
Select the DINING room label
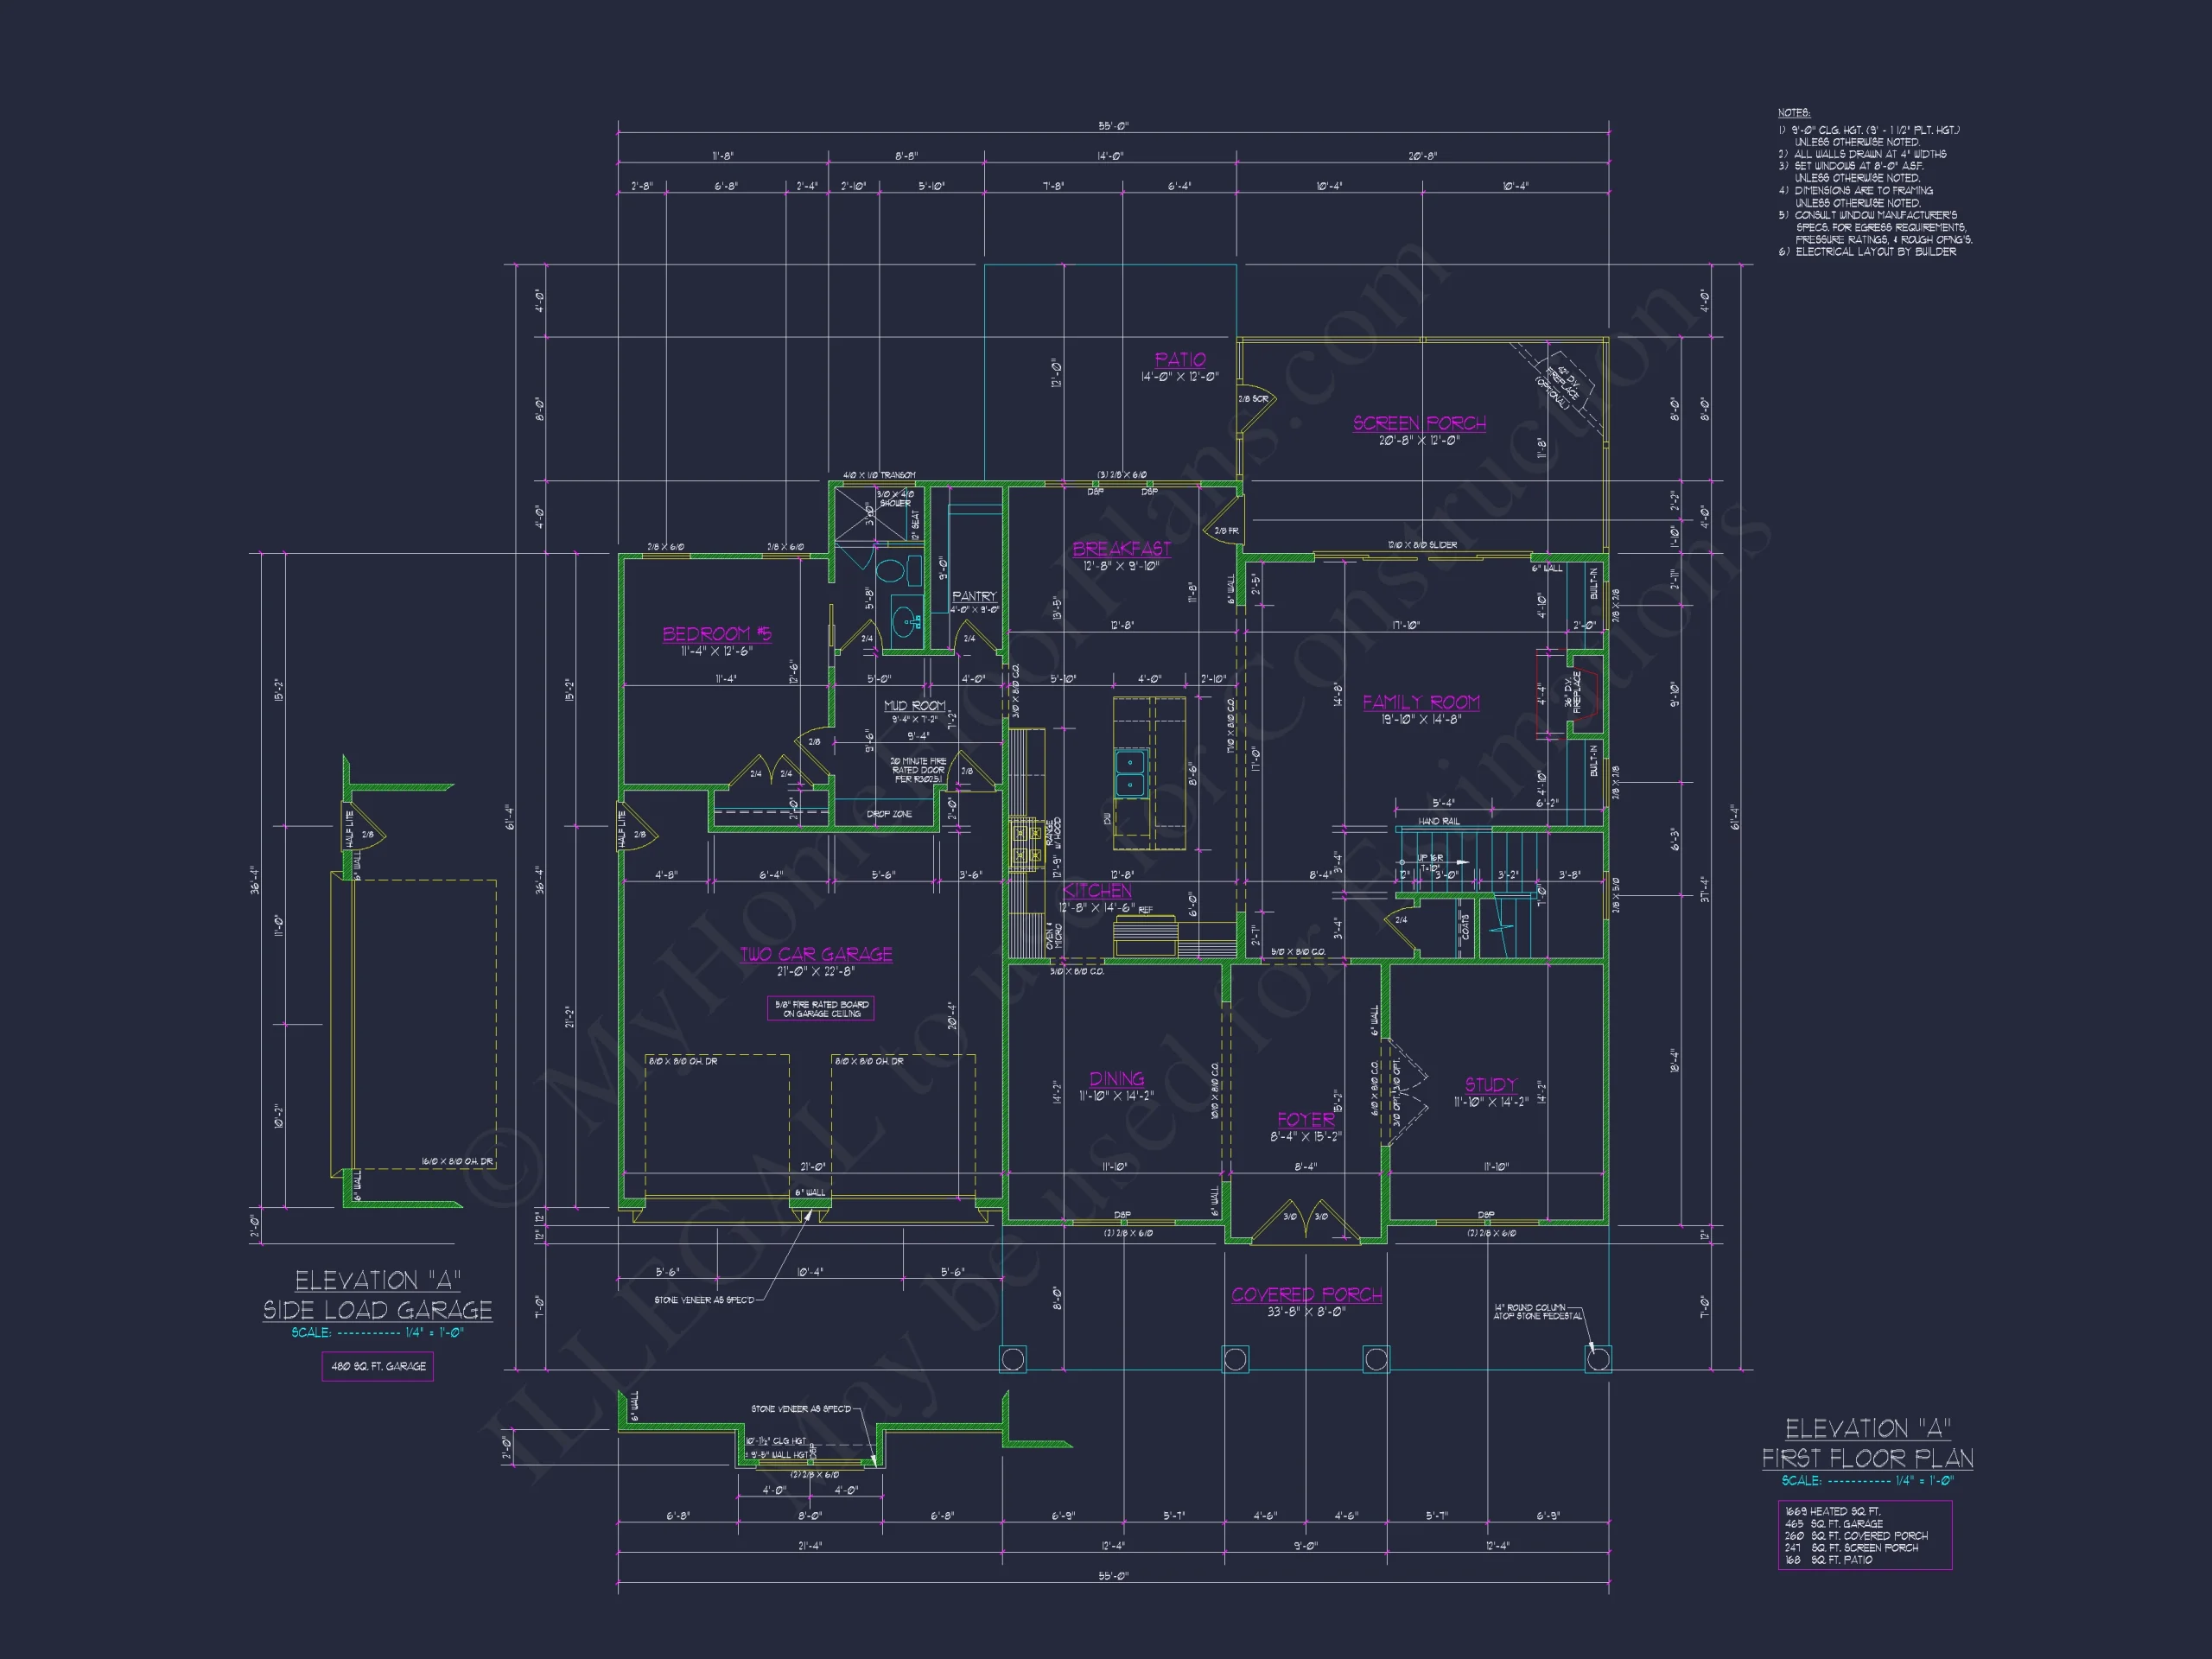coord(1116,1078)
